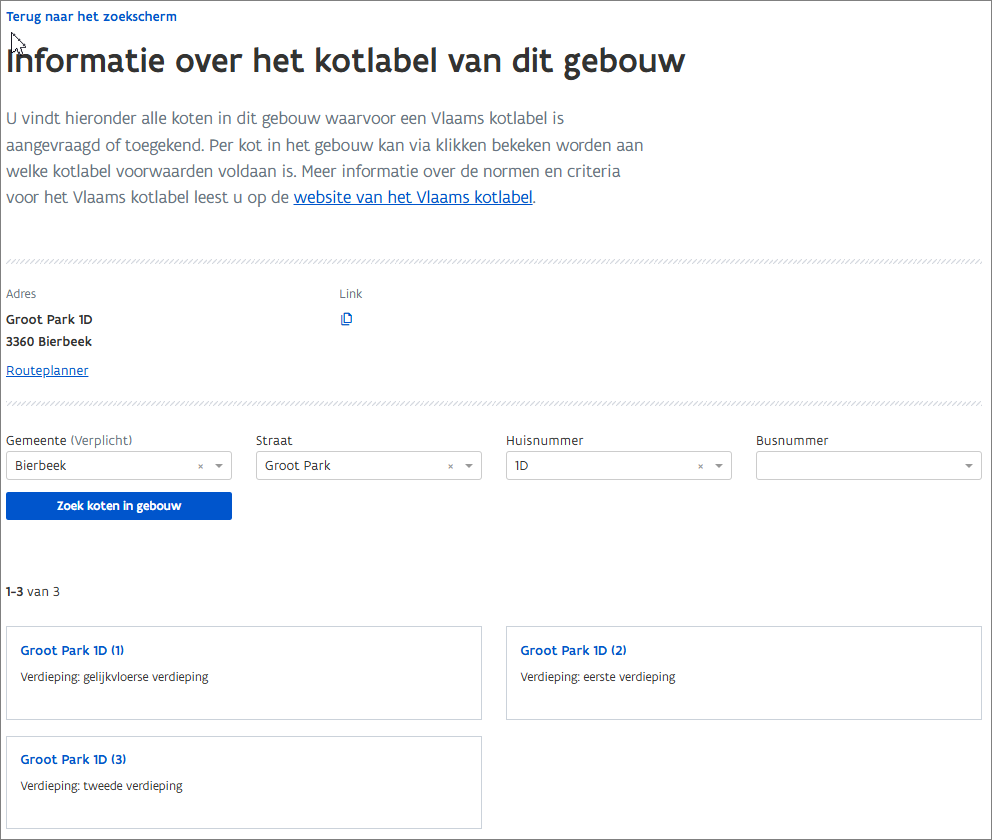The height and width of the screenshot is (840, 992).
Task: Expand the Gemeente dropdown arrow
Action: point(219,466)
